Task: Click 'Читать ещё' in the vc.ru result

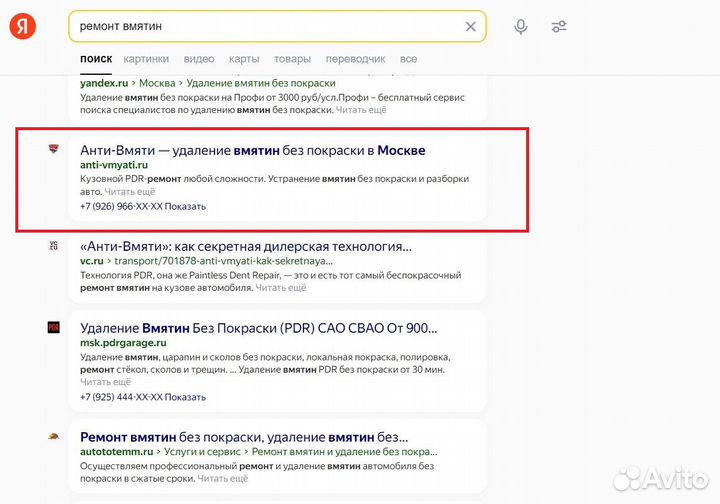Action: pyautogui.click(x=281, y=288)
